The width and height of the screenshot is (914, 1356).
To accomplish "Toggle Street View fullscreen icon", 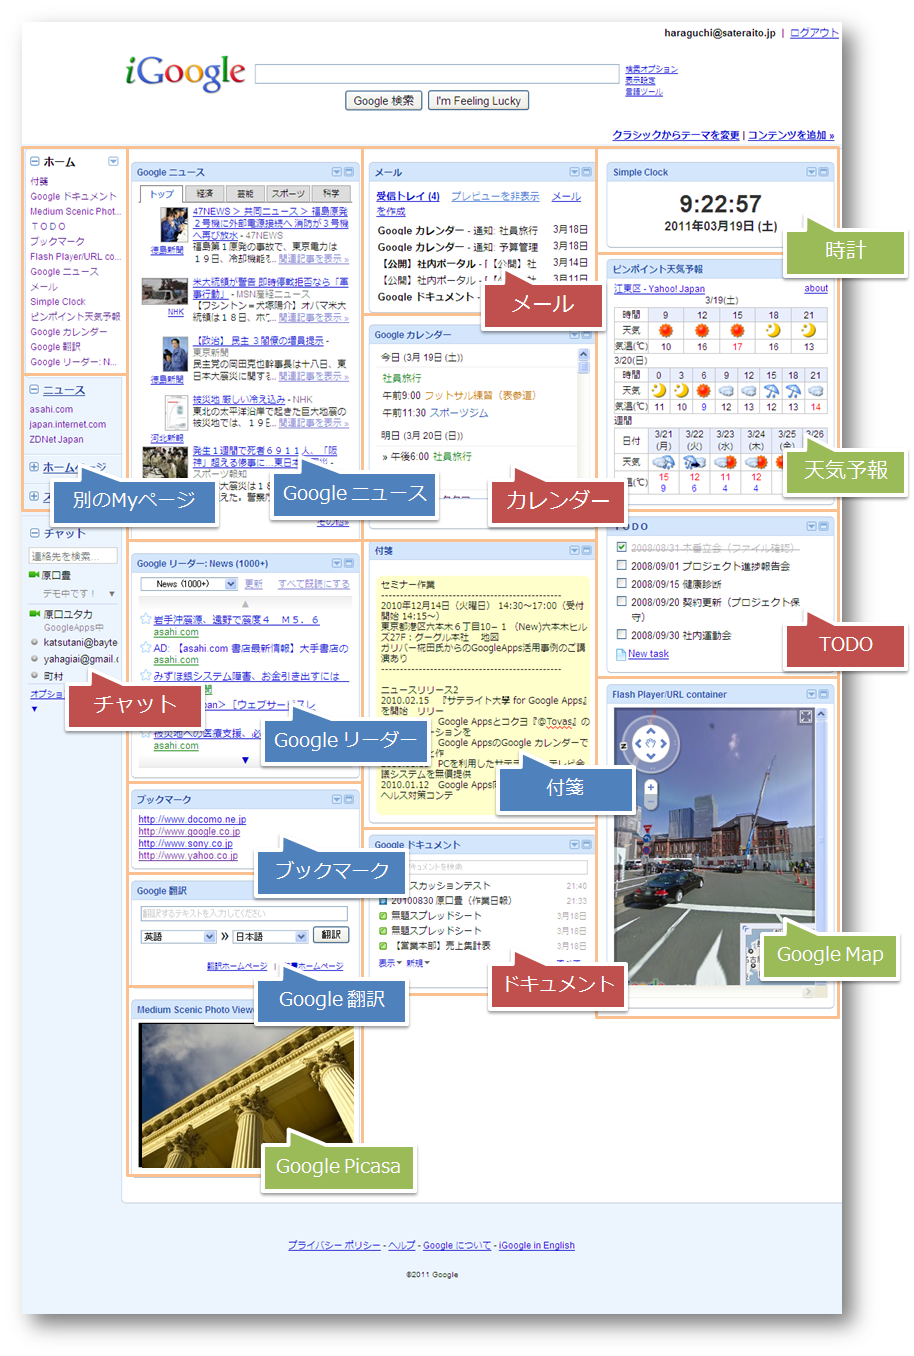I will [x=805, y=717].
